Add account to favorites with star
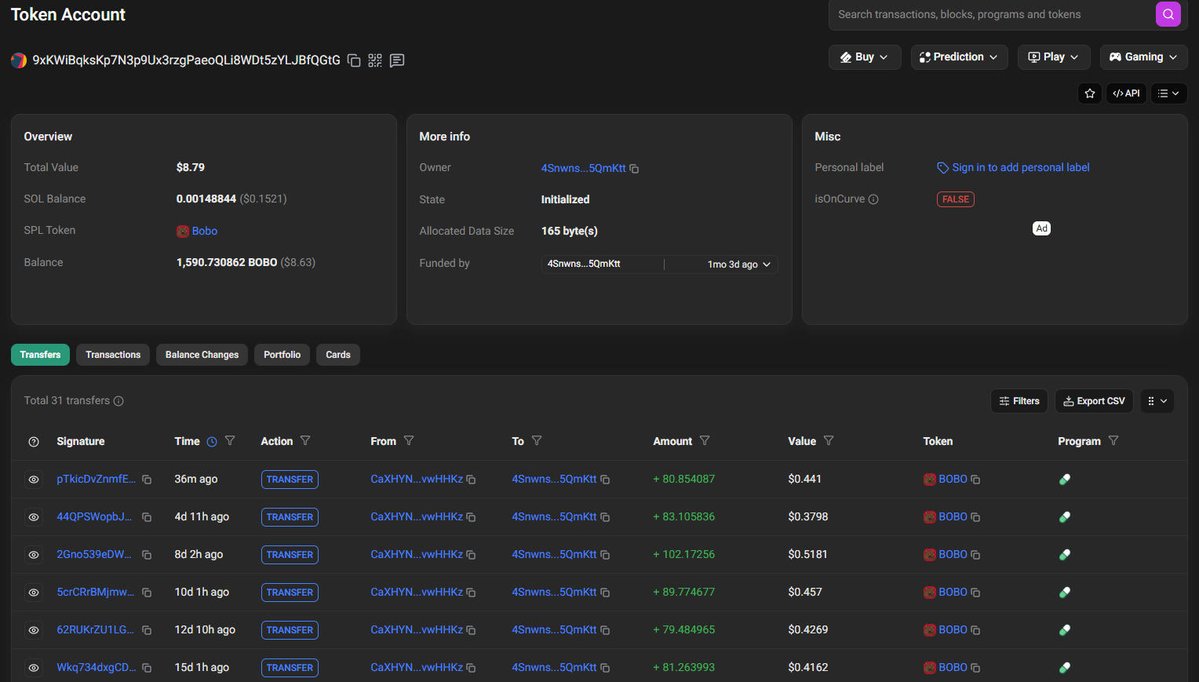The height and width of the screenshot is (682, 1199). pyautogui.click(x=1090, y=93)
